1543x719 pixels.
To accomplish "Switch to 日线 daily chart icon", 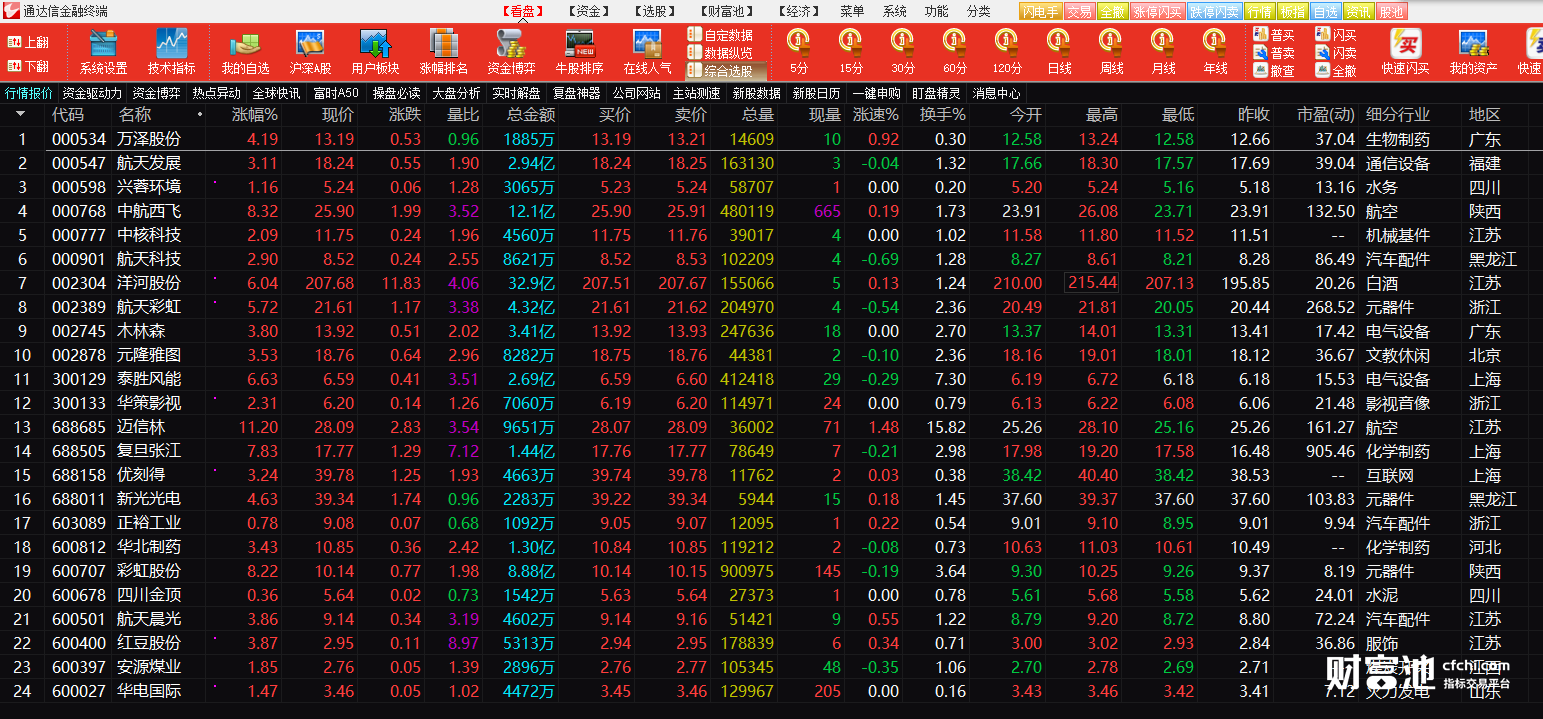I will tap(1059, 52).
